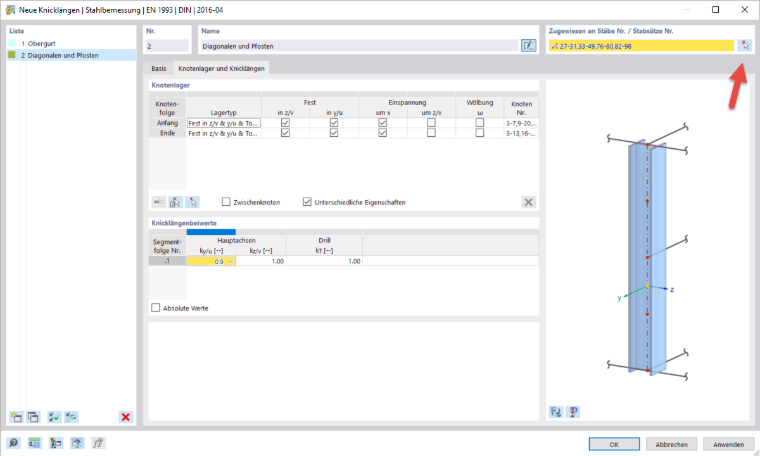Close the Neue Knicklängen dialog window
760x456 pixels.
(x=744, y=10)
